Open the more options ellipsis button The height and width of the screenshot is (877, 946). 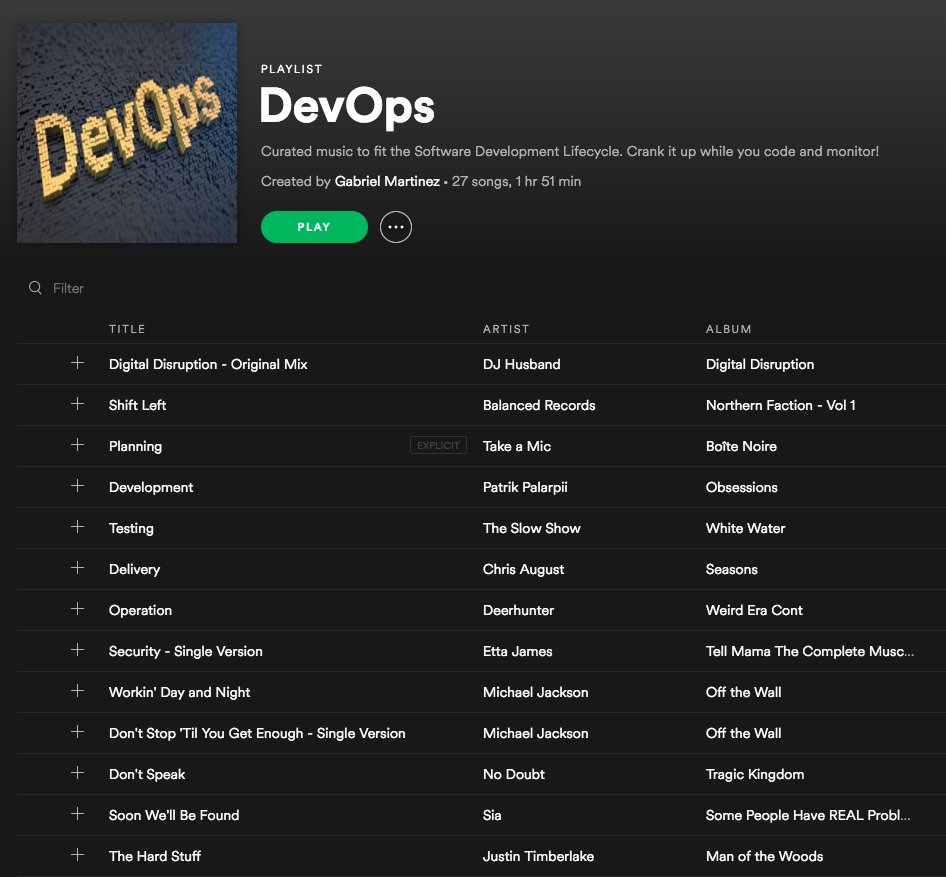click(x=396, y=227)
